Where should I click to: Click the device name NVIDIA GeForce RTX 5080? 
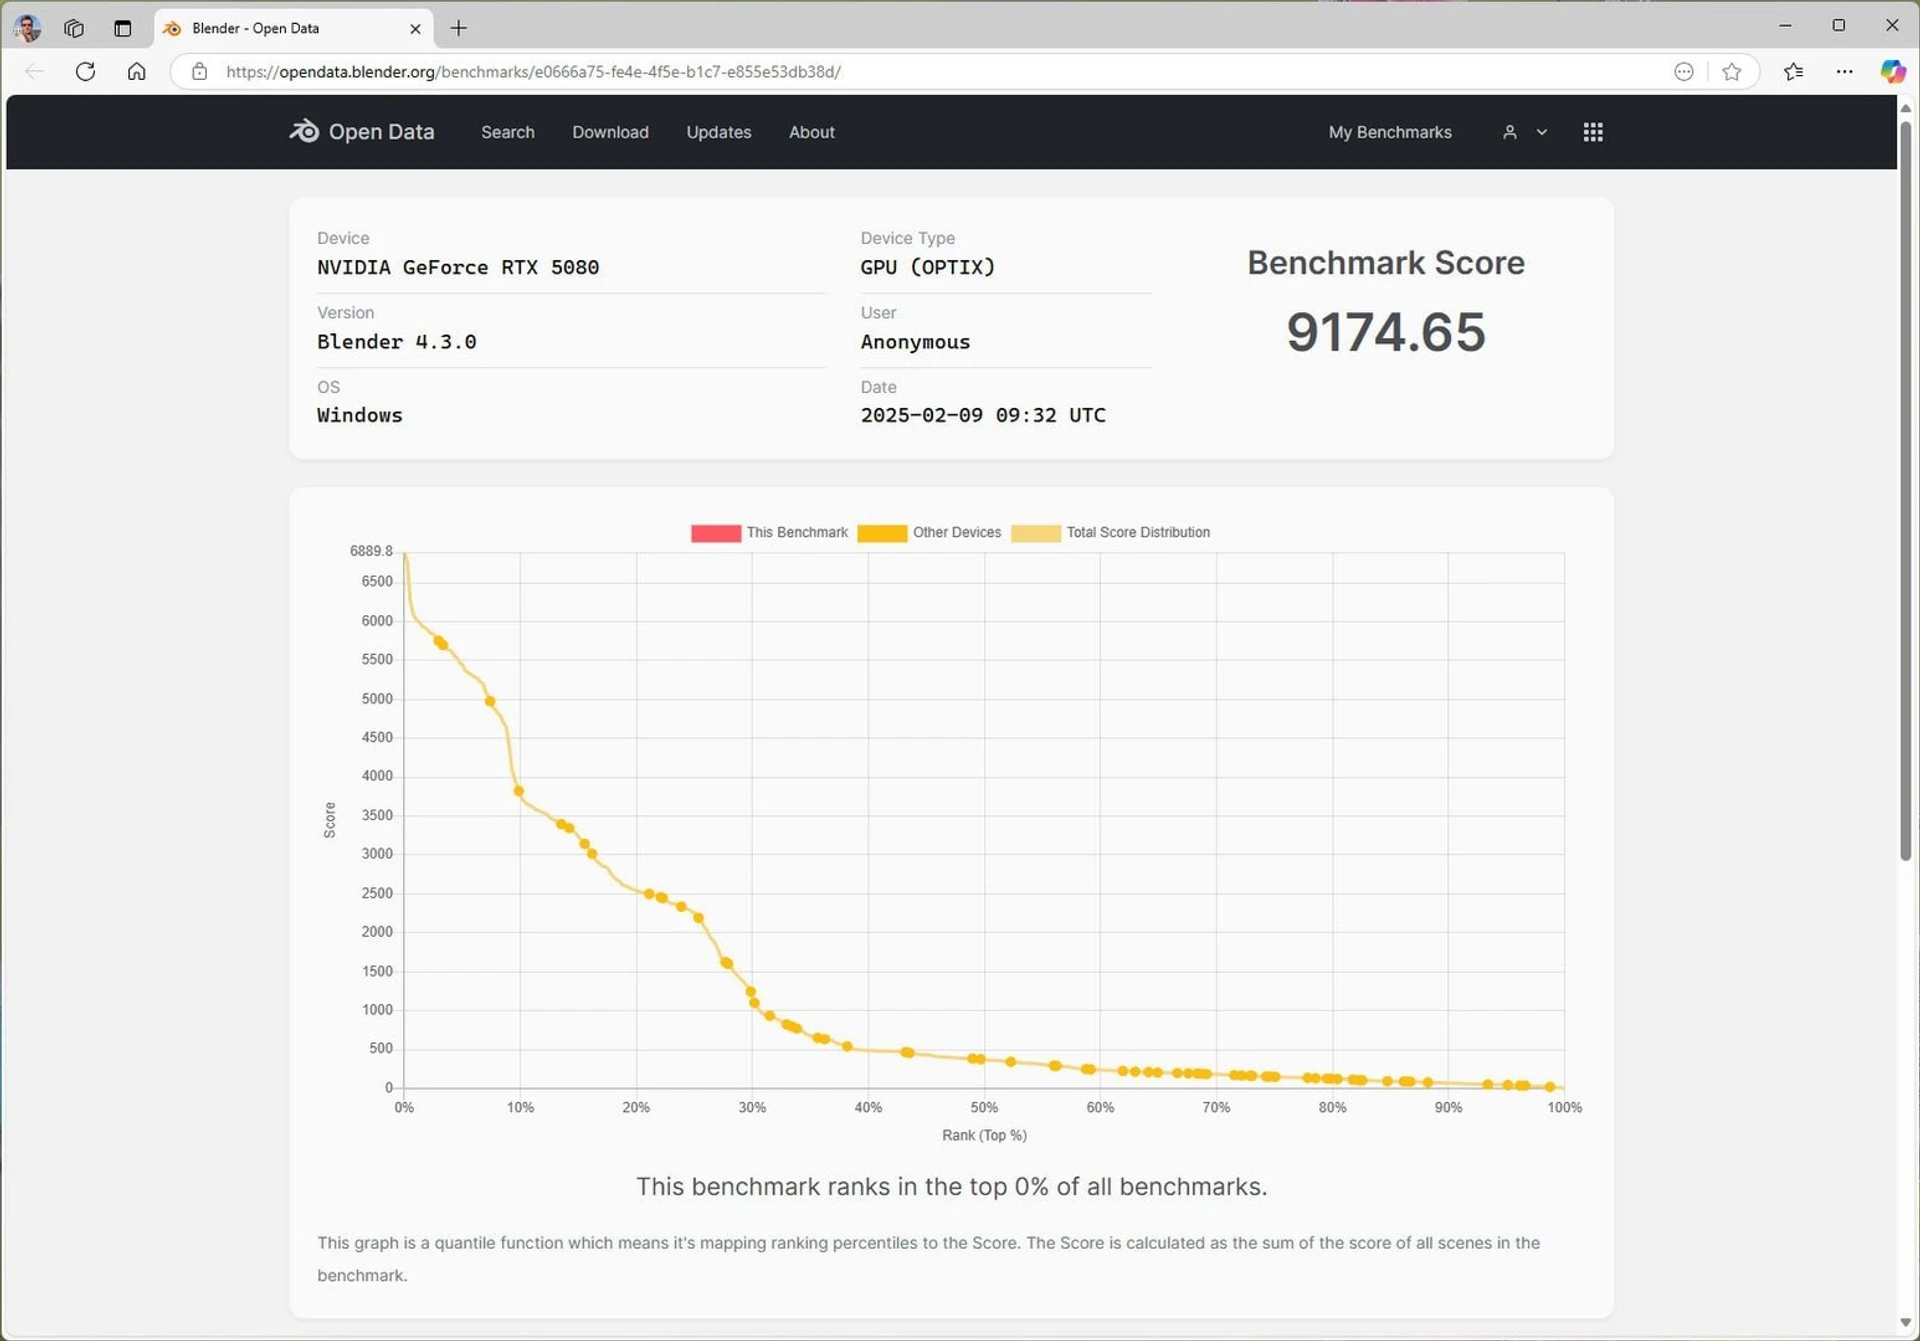tap(458, 267)
